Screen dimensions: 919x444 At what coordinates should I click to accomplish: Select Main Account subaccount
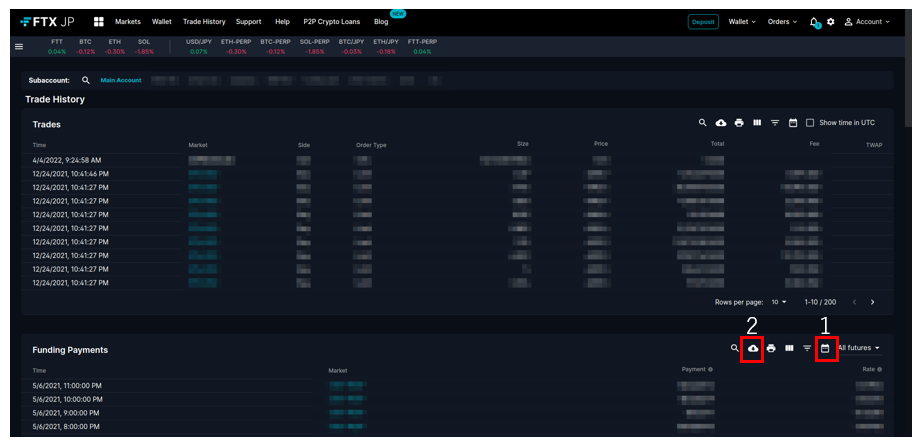(121, 80)
